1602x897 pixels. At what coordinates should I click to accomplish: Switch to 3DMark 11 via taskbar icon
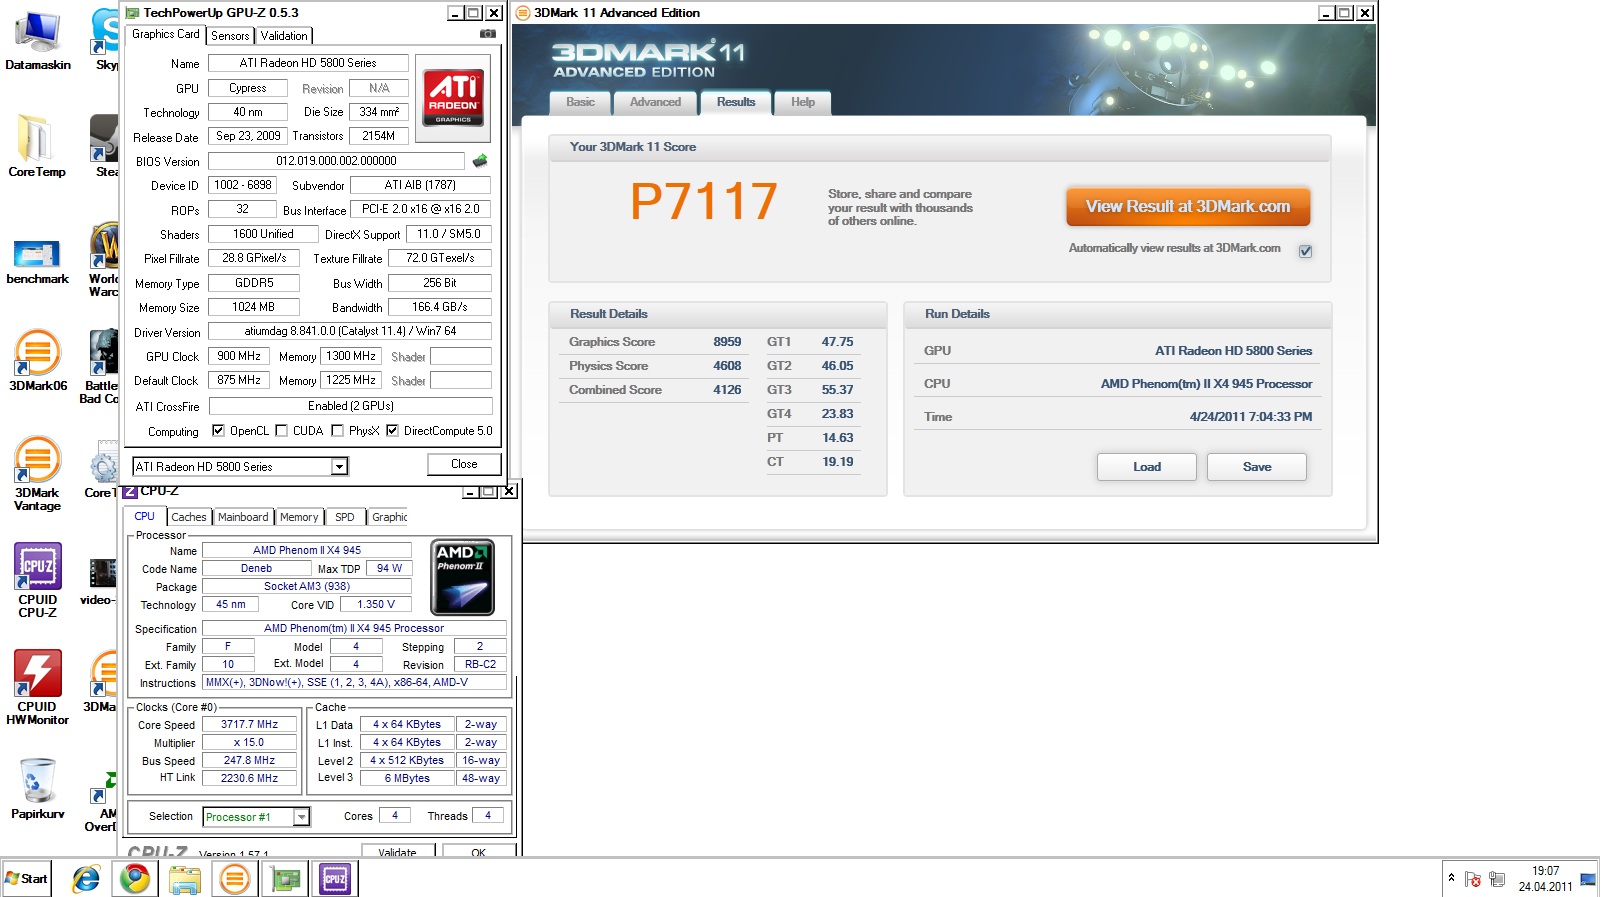coord(235,879)
